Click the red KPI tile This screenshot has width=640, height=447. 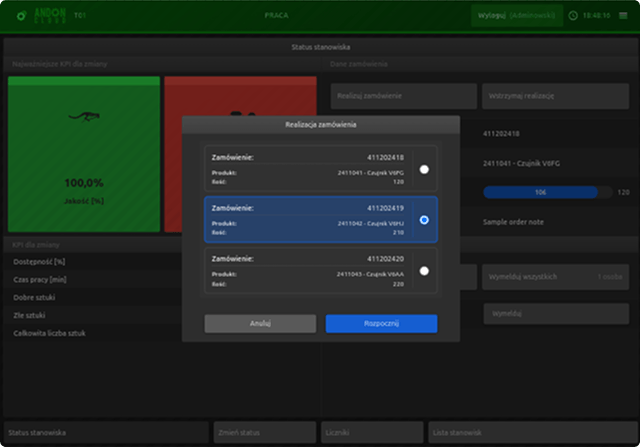240,96
